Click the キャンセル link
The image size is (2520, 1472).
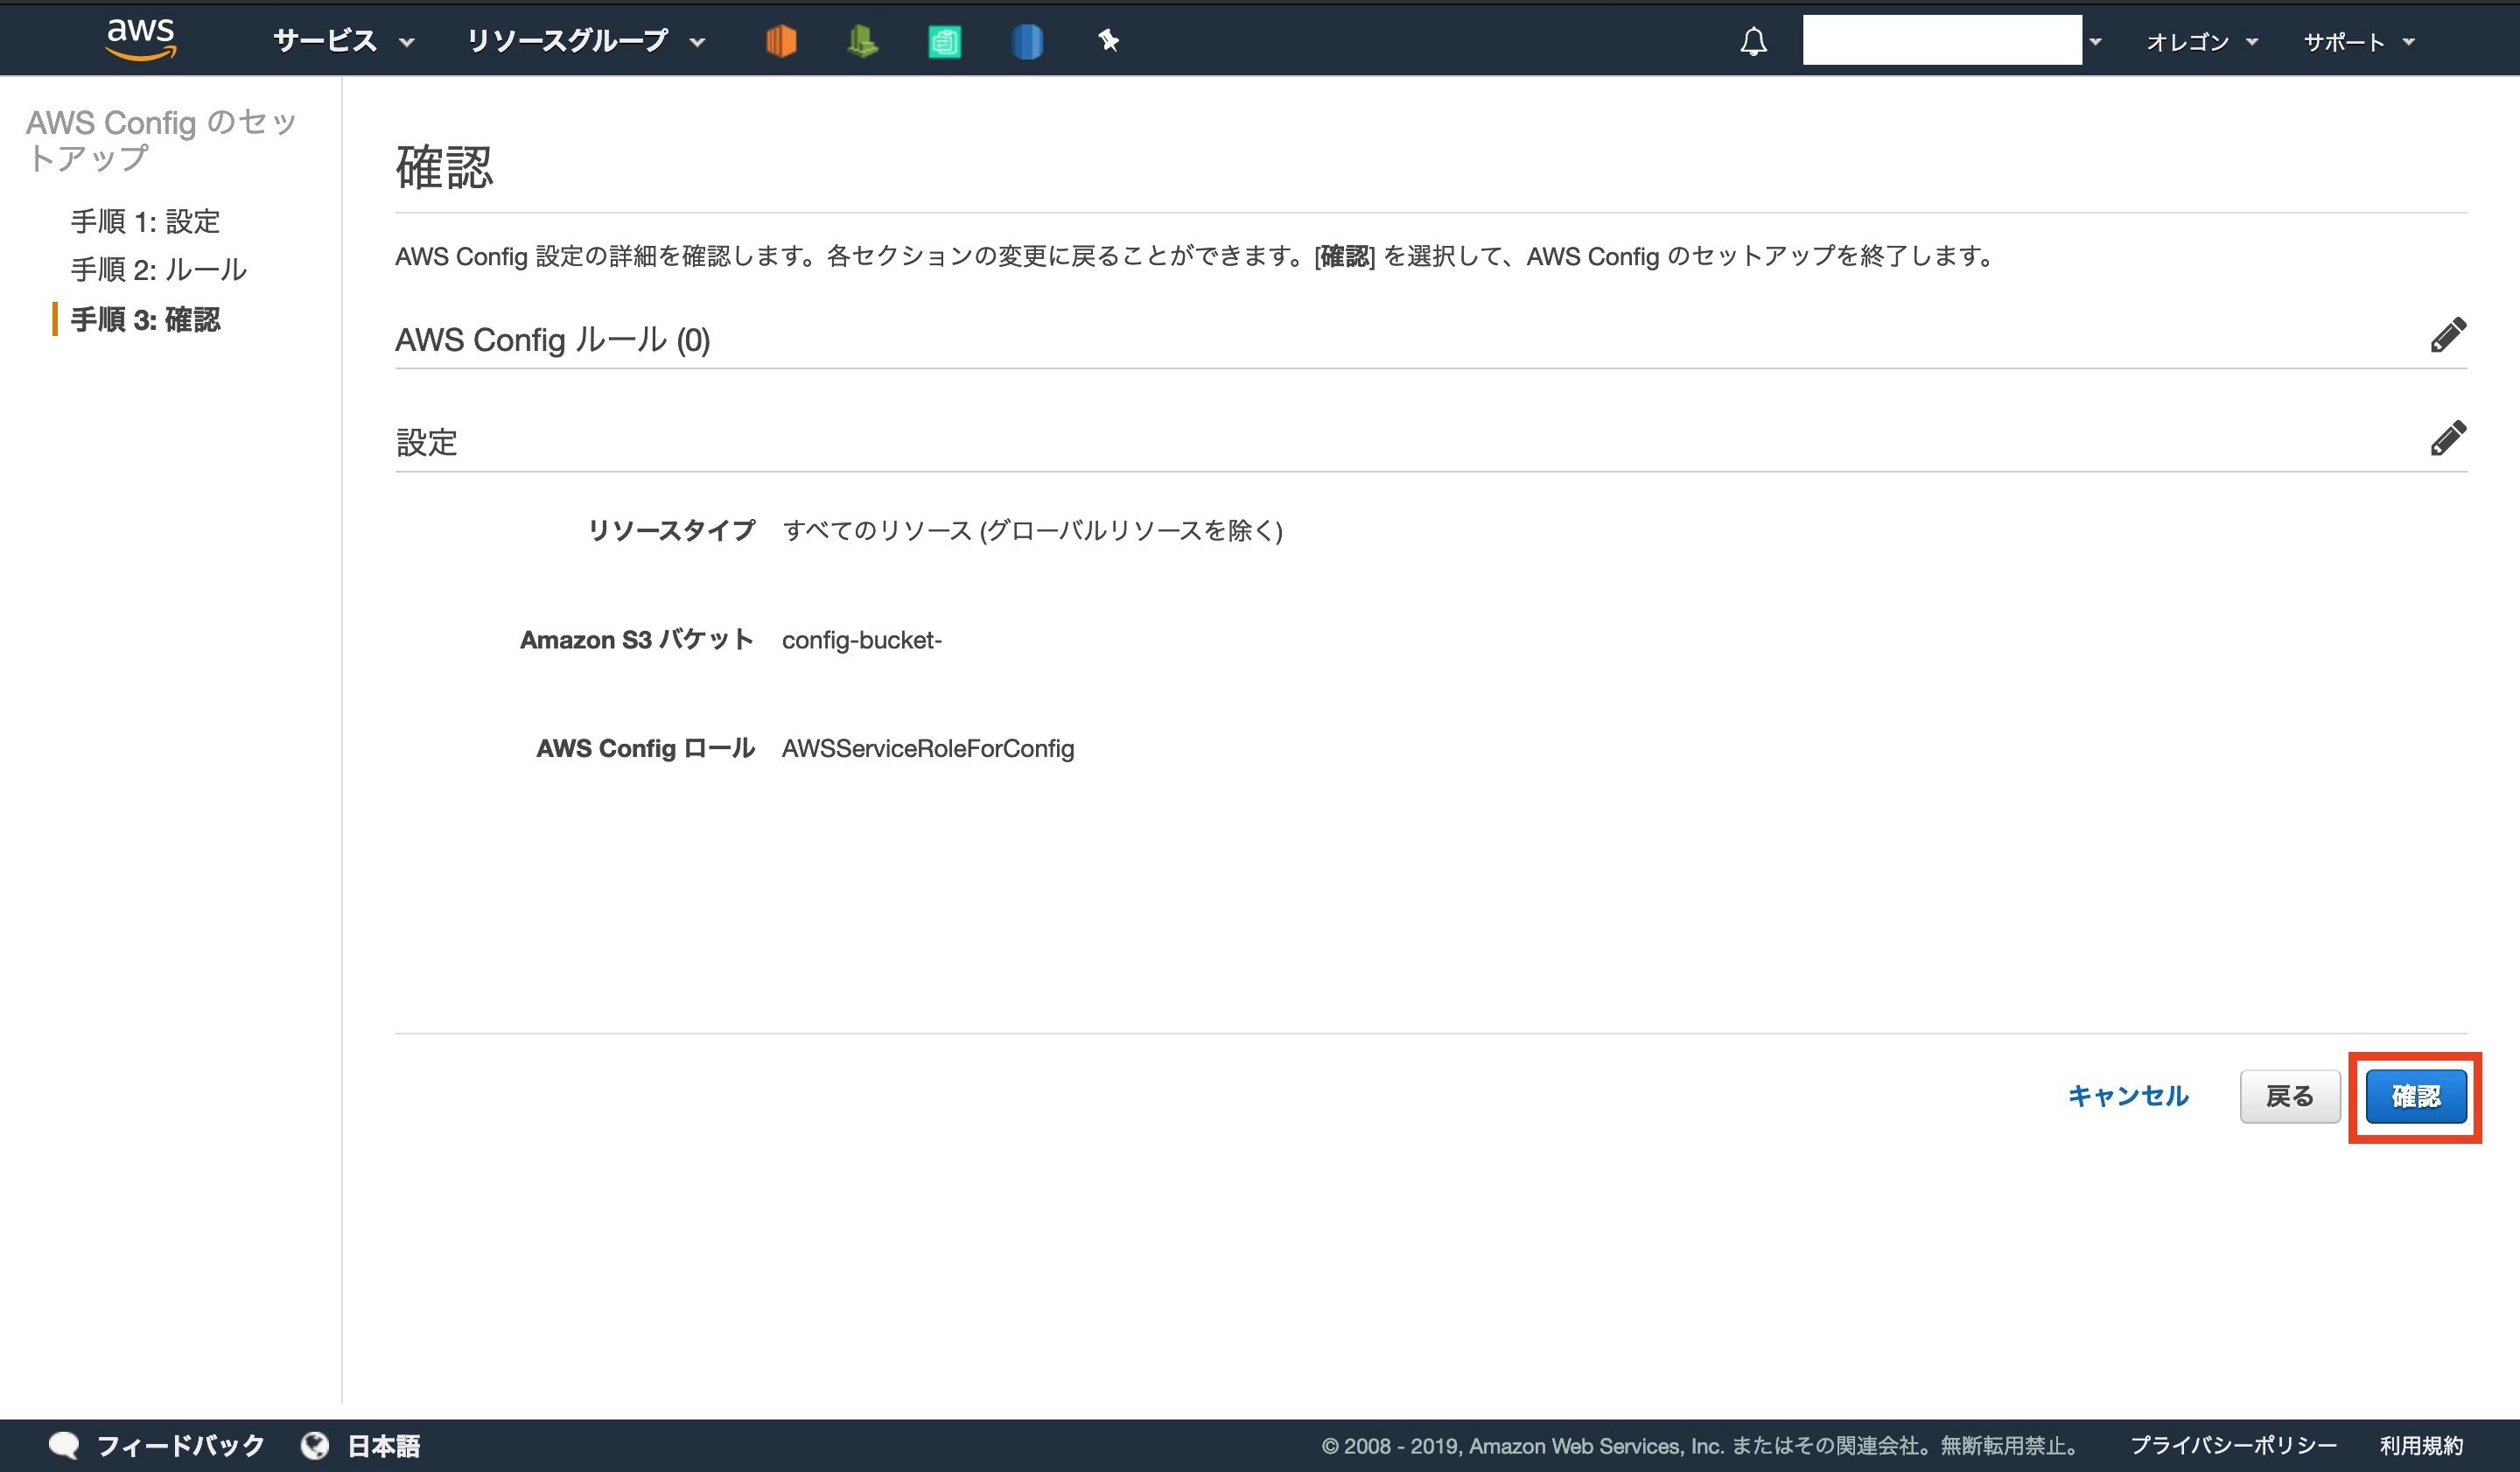coord(2128,1096)
